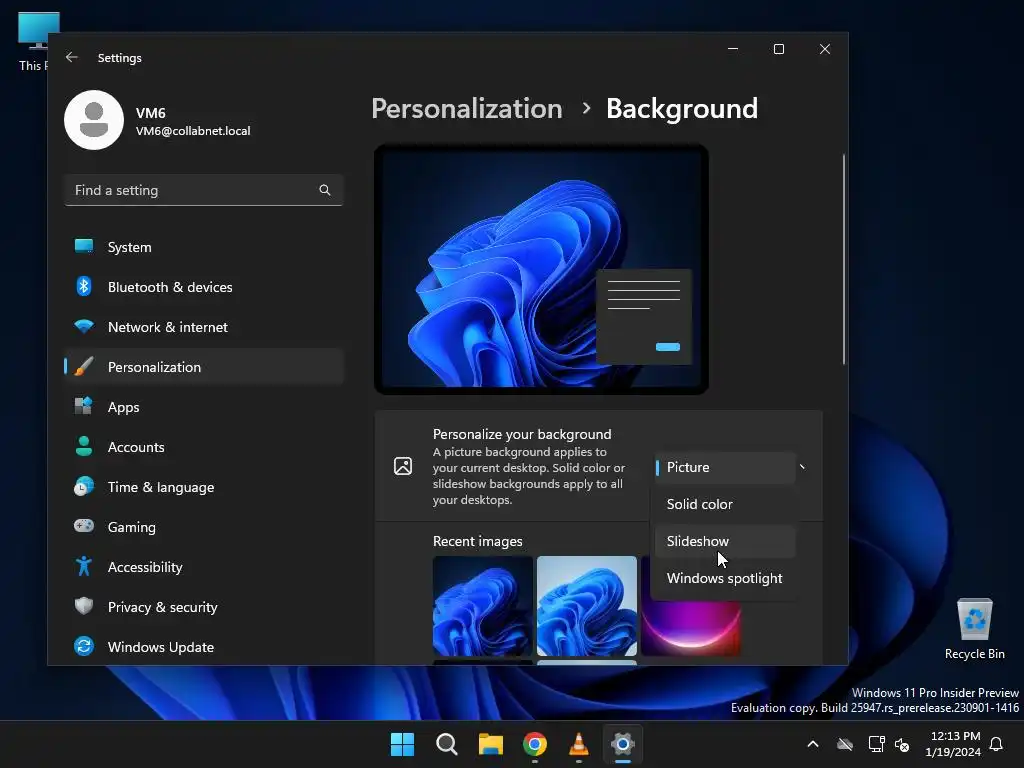The image size is (1024, 768).
Task: Click the search magnifier in Find a setting
Action: pyautogui.click(x=325, y=190)
